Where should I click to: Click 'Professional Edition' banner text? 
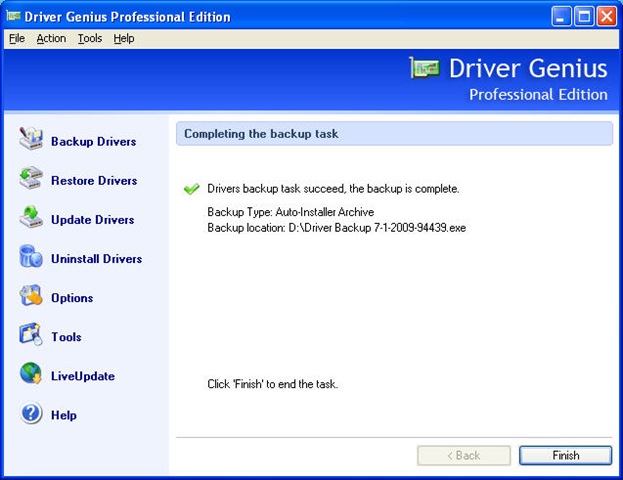point(538,95)
